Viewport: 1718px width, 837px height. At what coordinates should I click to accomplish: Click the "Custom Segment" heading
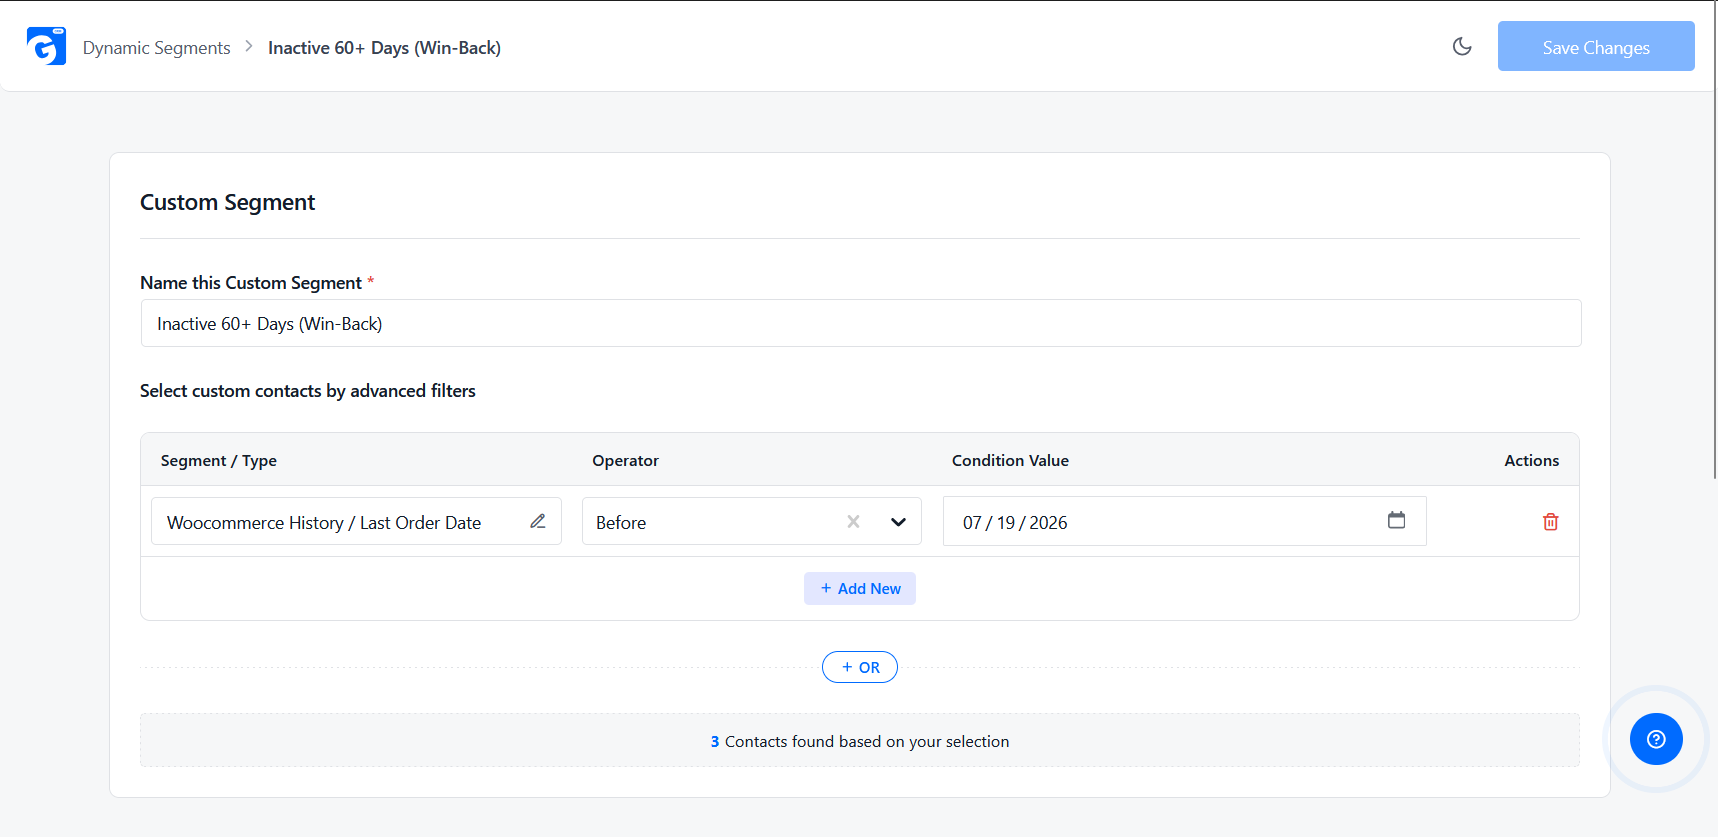(x=227, y=202)
